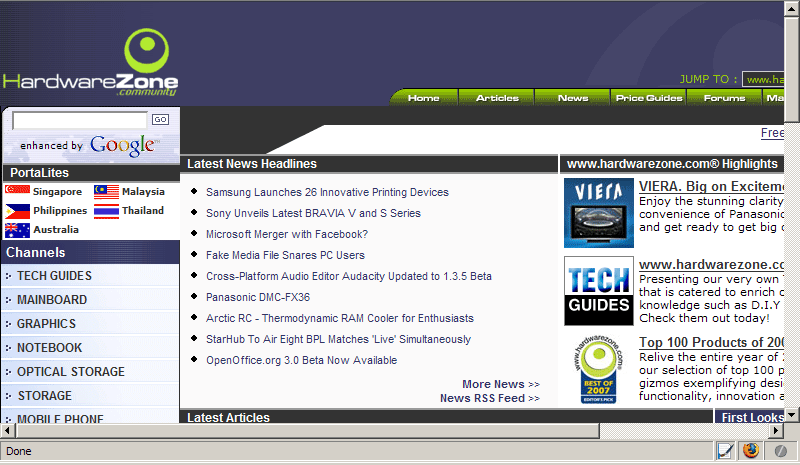Open Microsoft Merger with Facebook headline

287,234
